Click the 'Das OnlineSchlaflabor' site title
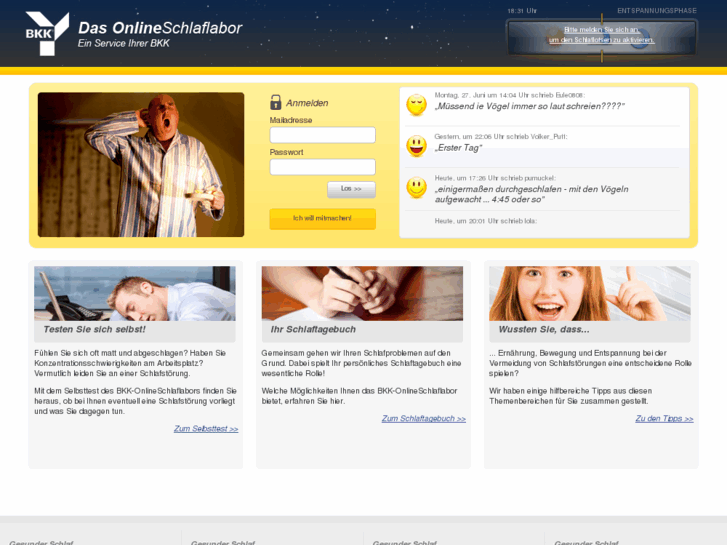The image size is (727, 545). click(160, 28)
